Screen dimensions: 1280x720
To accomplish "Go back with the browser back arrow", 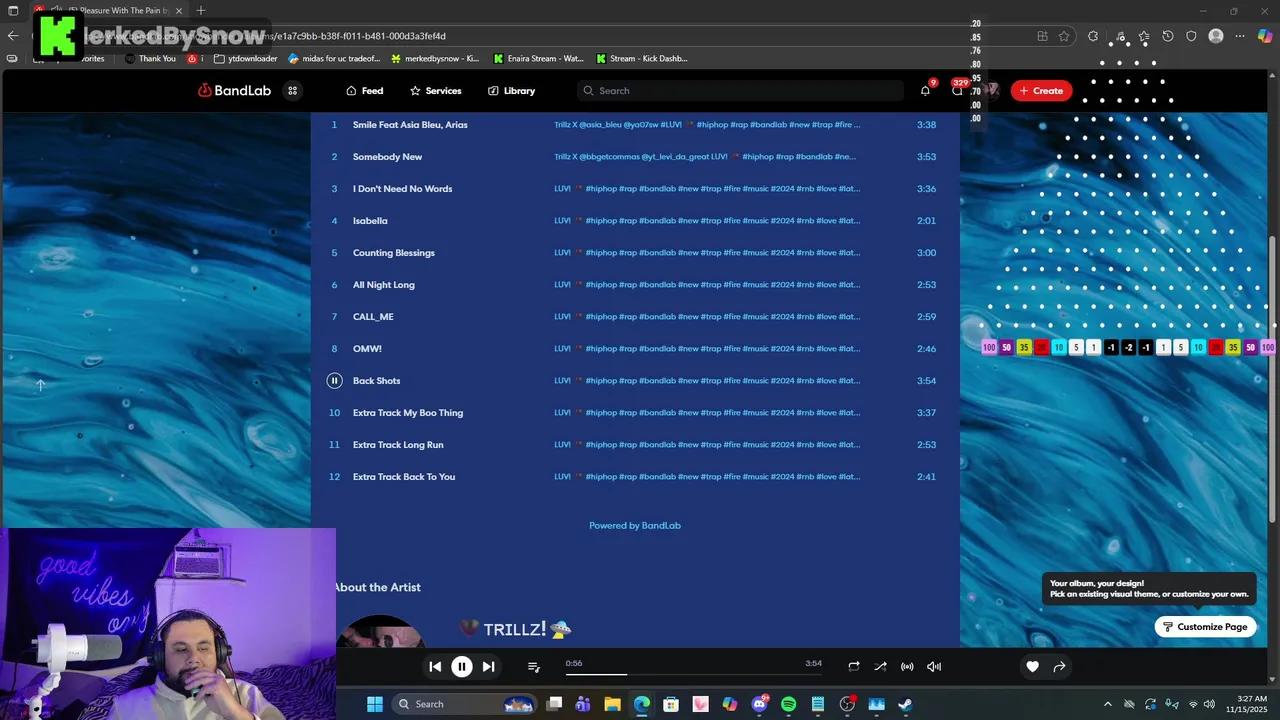I will pyautogui.click(x=13, y=36).
